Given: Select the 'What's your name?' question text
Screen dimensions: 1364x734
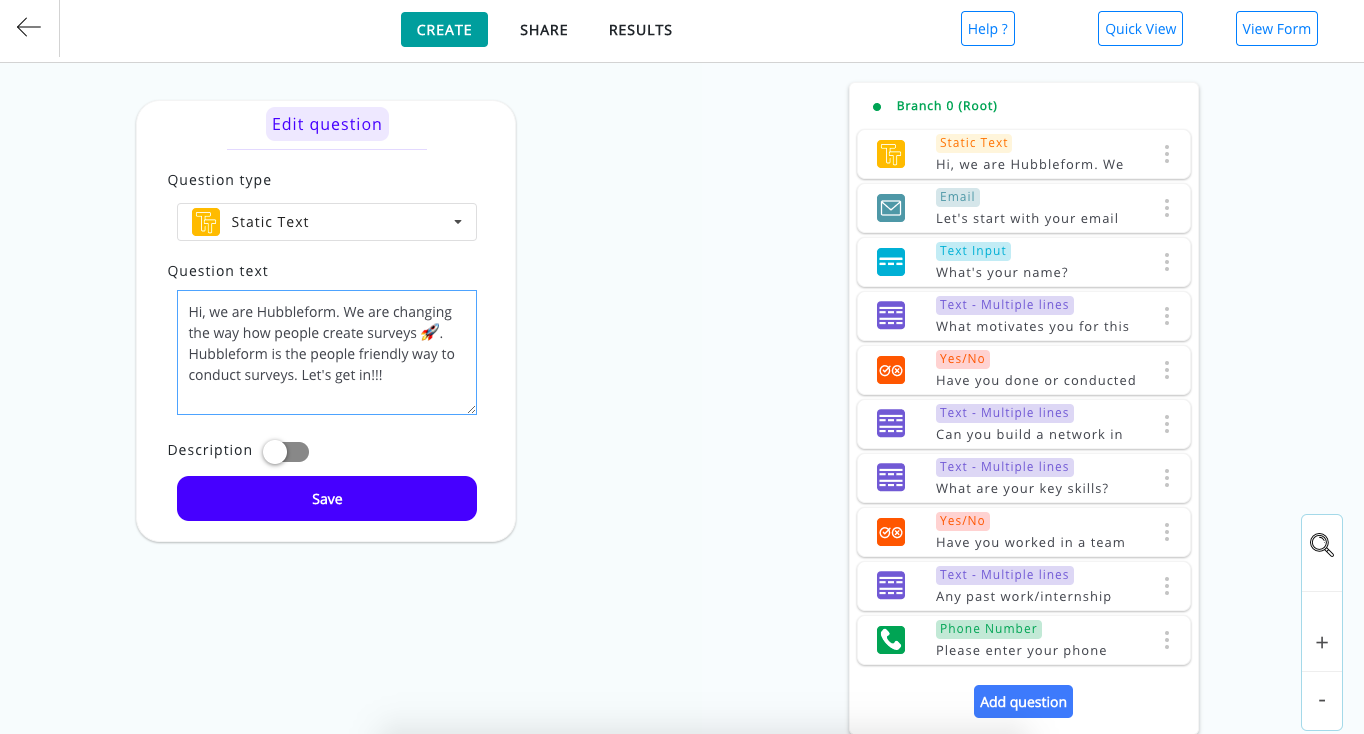Looking at the screenshot, I should 1002,272.
